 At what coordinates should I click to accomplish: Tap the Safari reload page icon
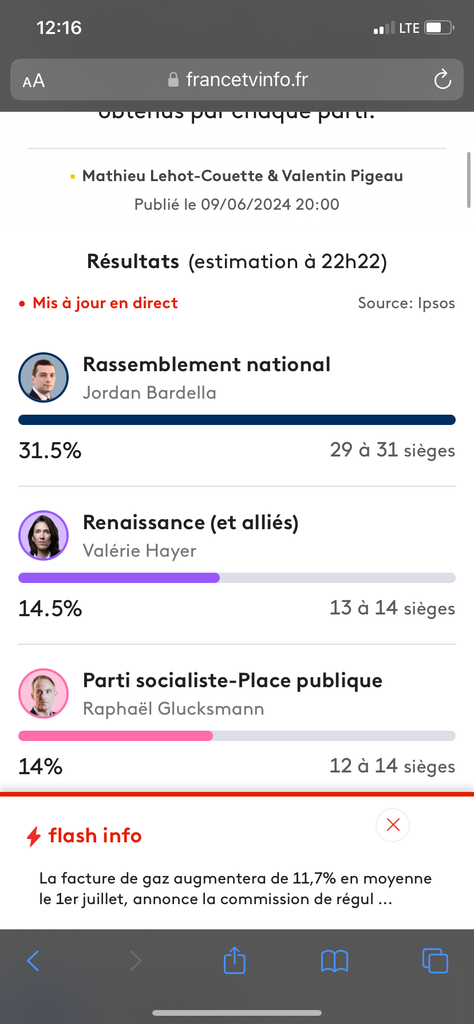click(x=442, y=80)
